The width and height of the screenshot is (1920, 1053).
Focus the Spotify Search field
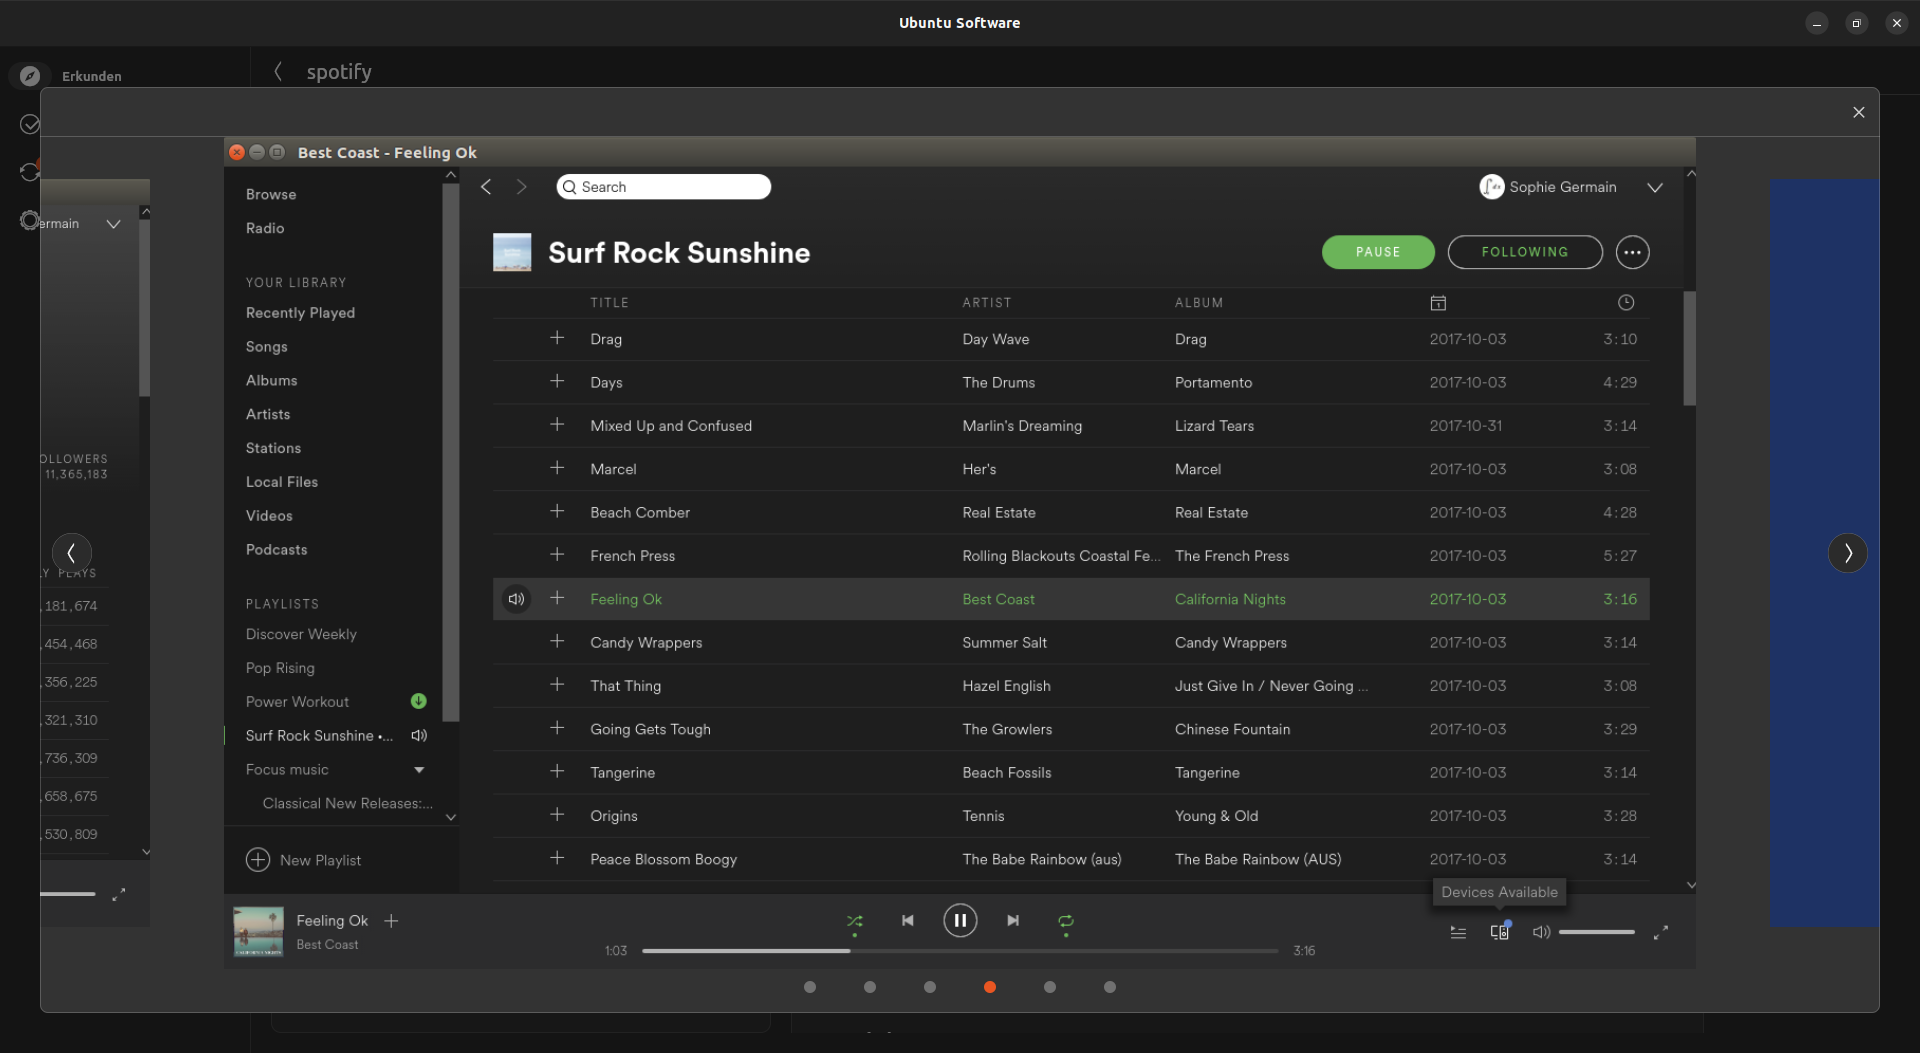click(x=664, y=187)
